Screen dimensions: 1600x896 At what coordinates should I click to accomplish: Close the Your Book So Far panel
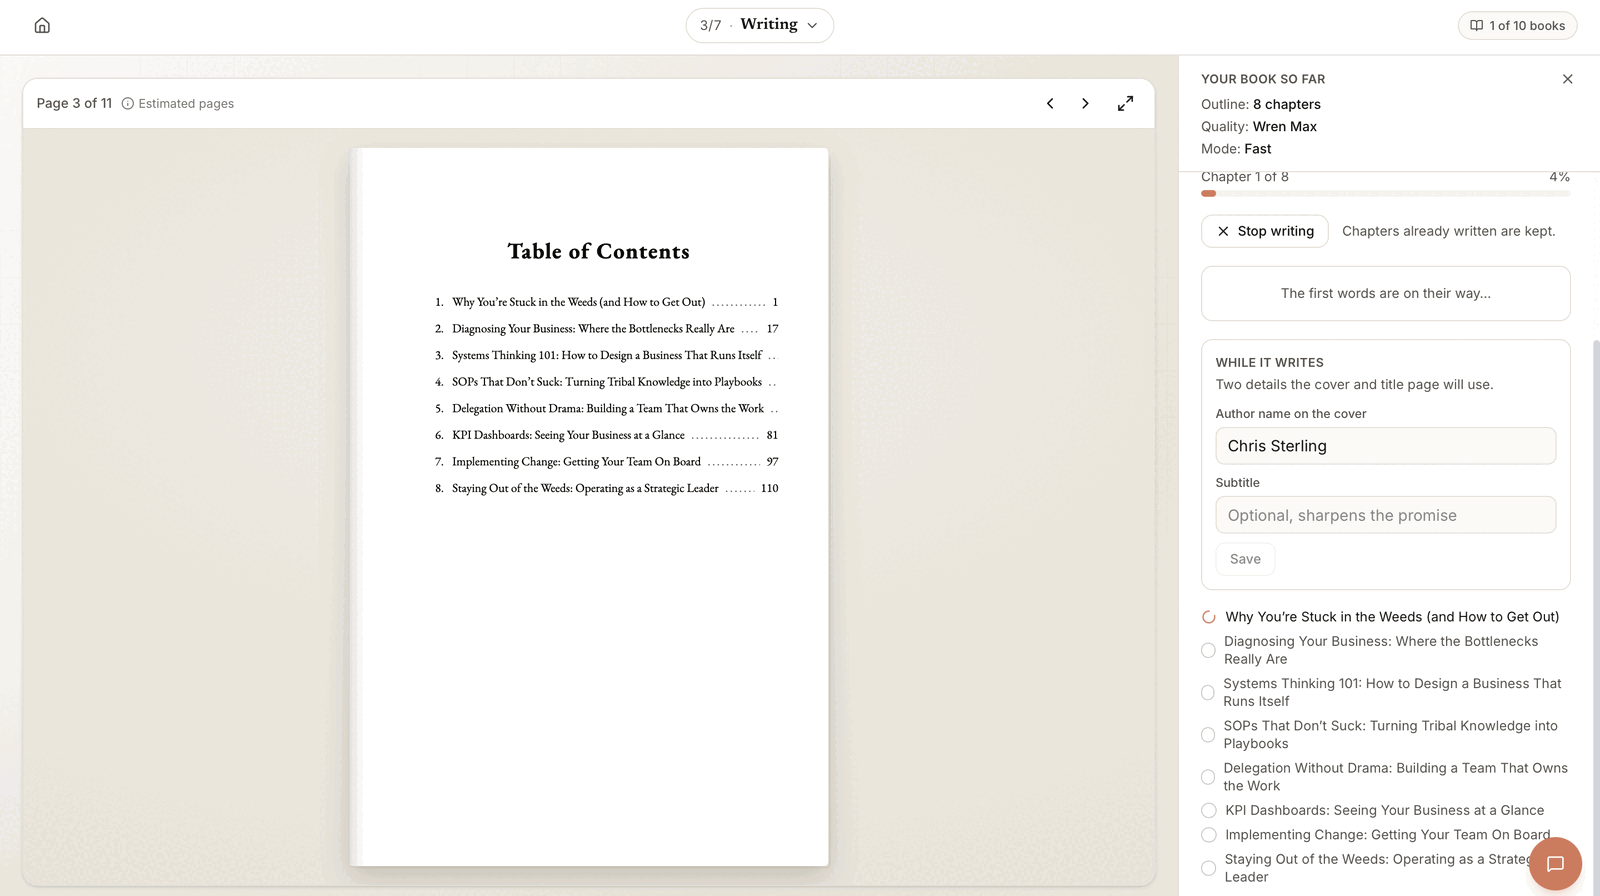[1567, 79]
